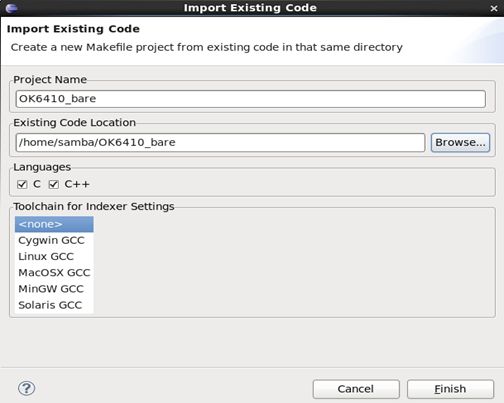Click empty space in the Toolchain list box

pos(293,265)
